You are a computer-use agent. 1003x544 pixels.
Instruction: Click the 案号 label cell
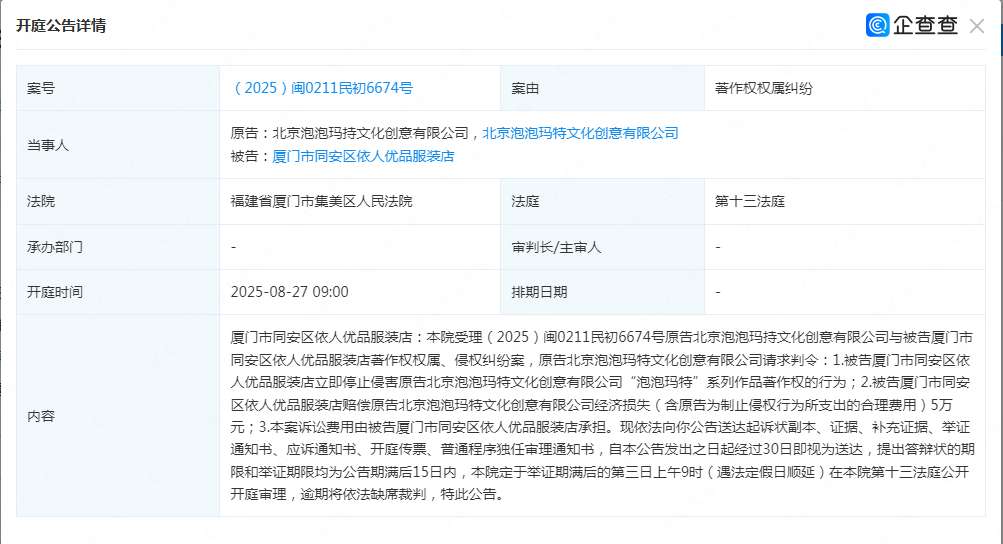(x=118, y=88)
